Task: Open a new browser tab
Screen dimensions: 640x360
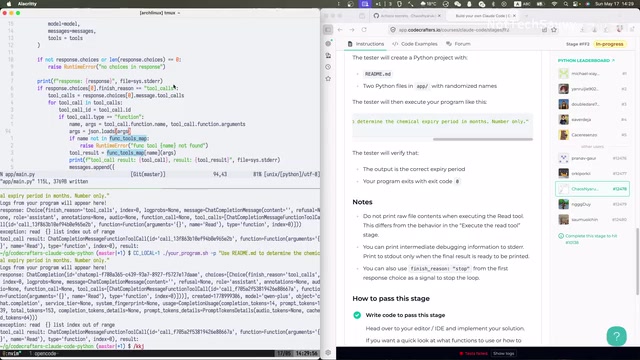Action: click(527, 16)
